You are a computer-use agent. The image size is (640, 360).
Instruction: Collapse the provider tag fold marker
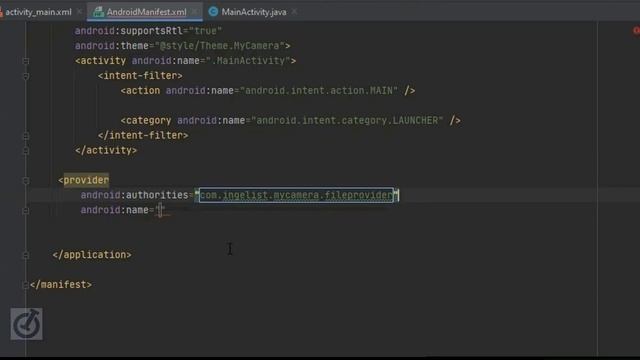tap(26, 180)
